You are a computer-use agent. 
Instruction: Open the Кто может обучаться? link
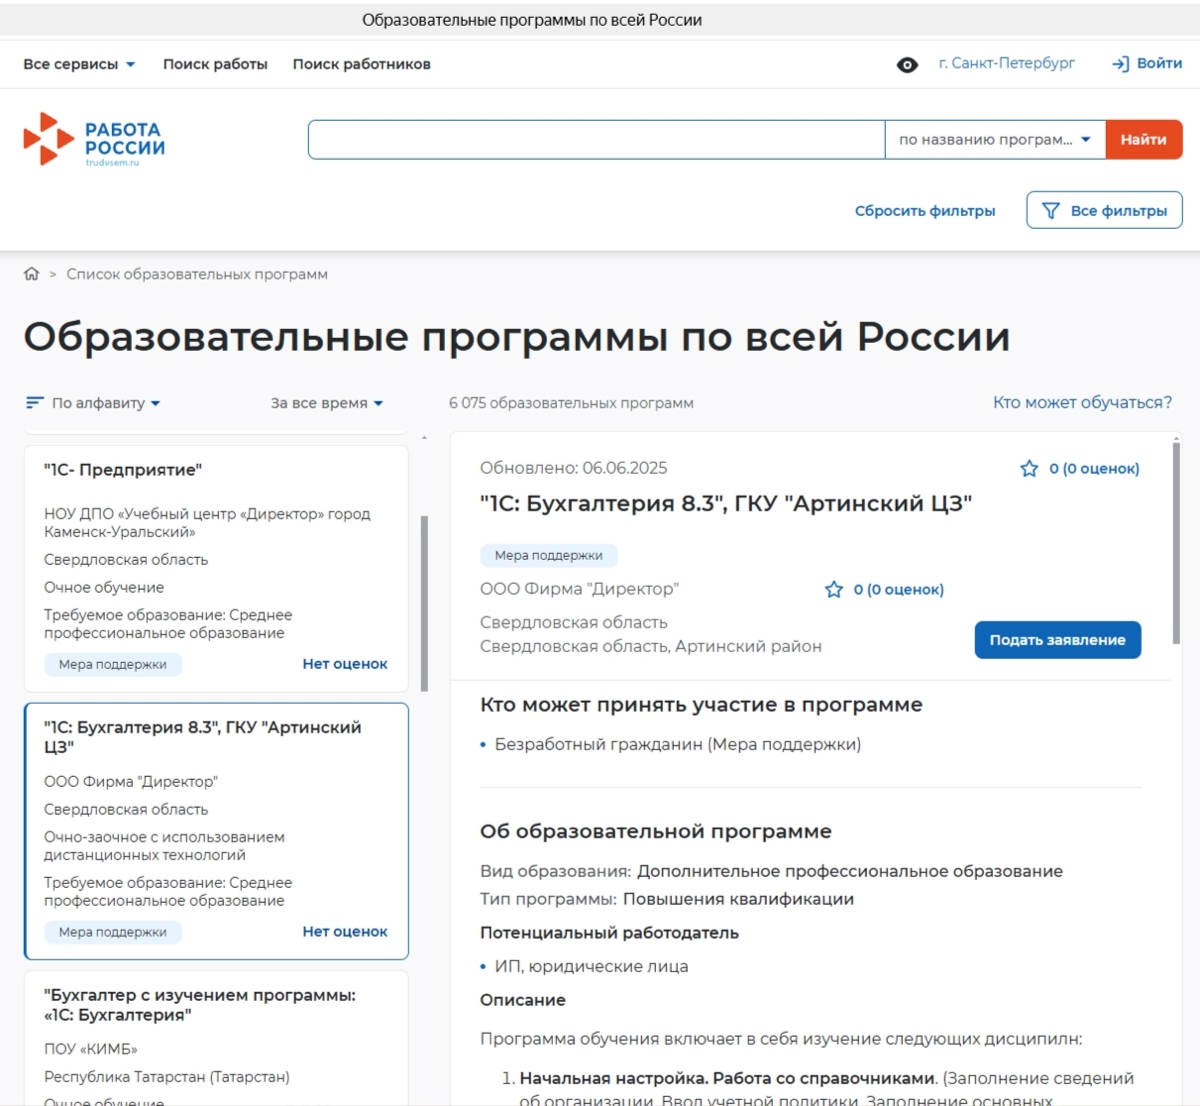[x=1080, y=402]
